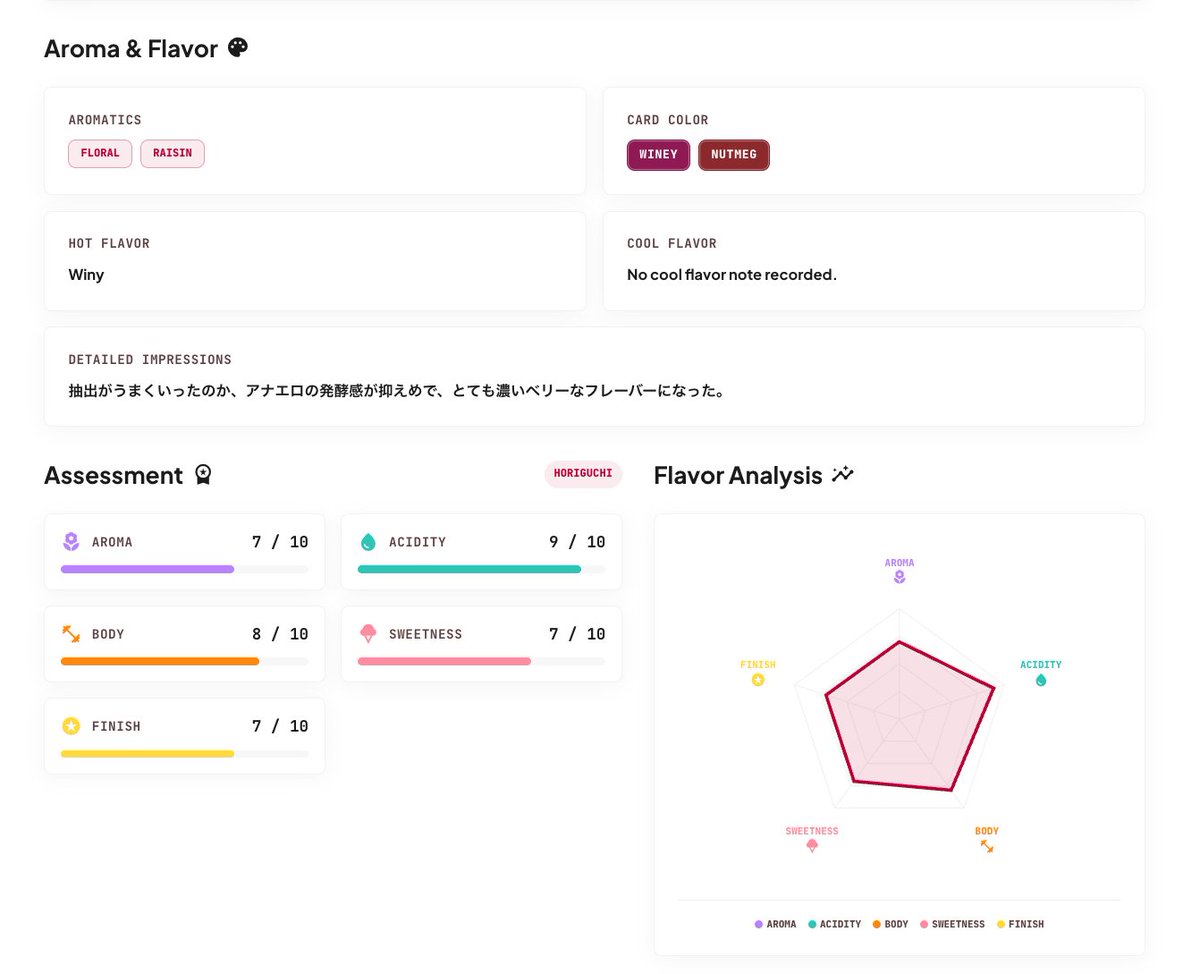Click the purple flower Aroma icon in assessment card
The image size is (1200, 974).
pos(71,542)
